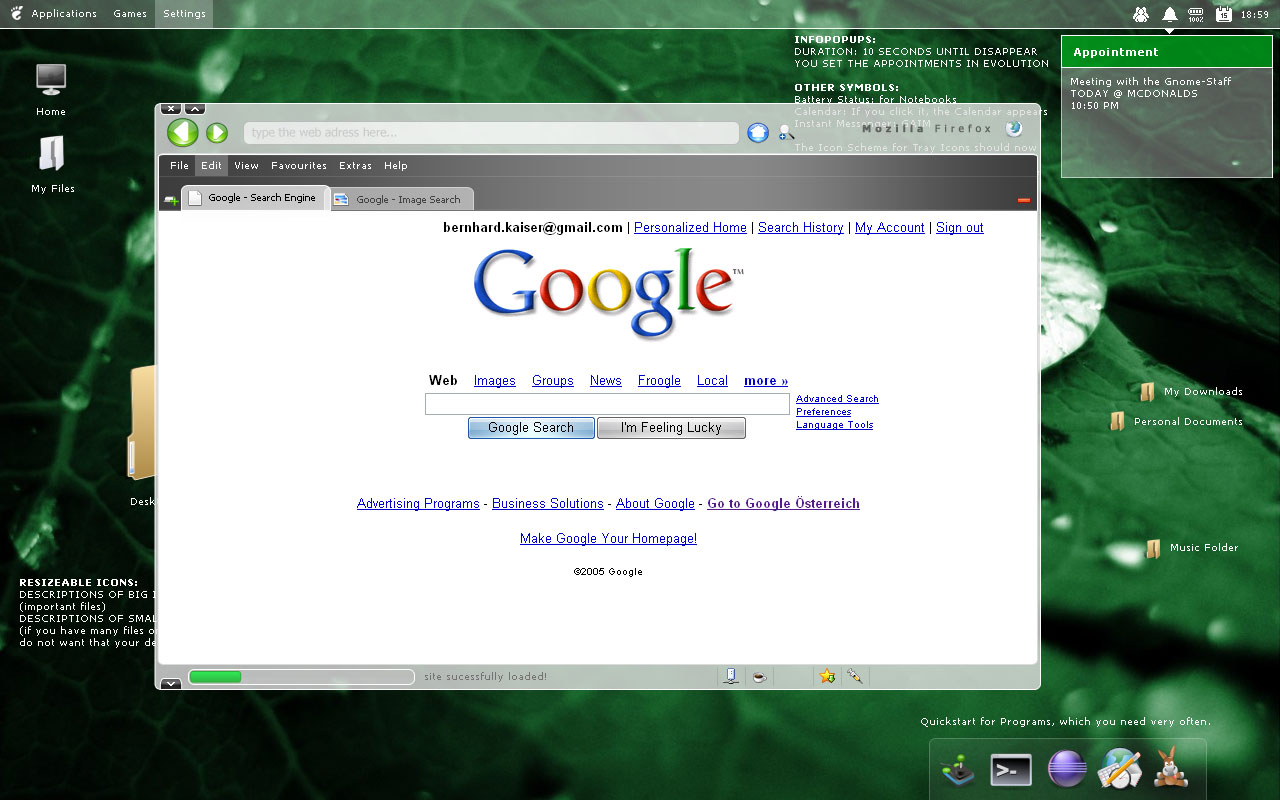1280x800 pixels.
Task: Open the calendar tray icon
Action: tap(1224, 14)
